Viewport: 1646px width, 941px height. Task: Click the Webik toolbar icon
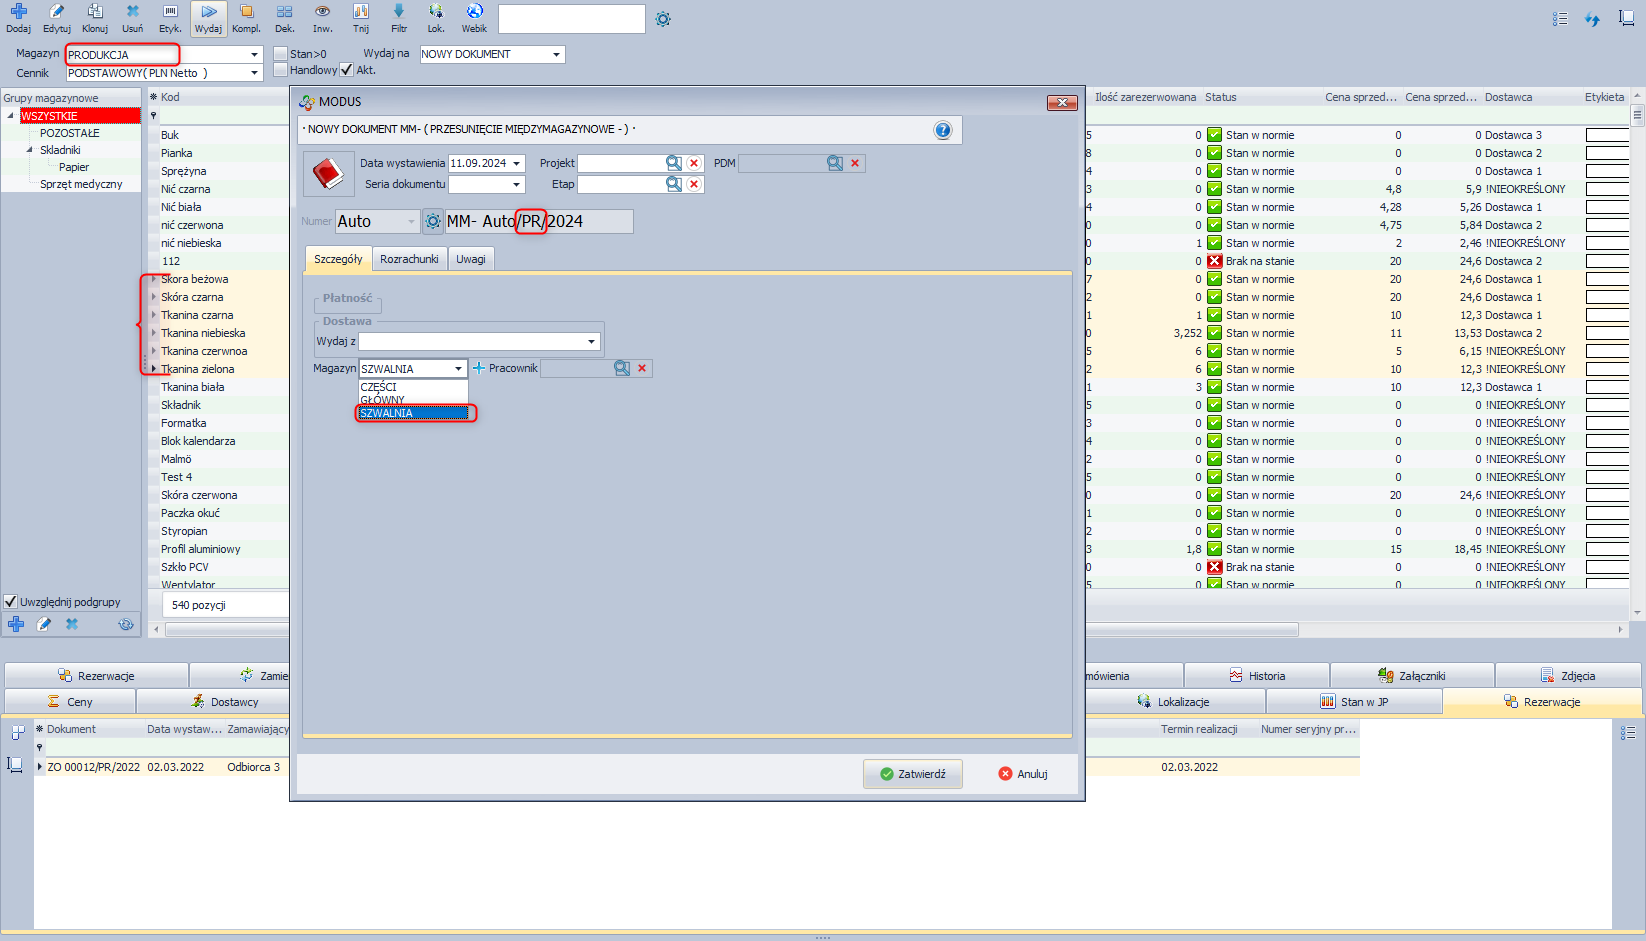click(474, 17)
